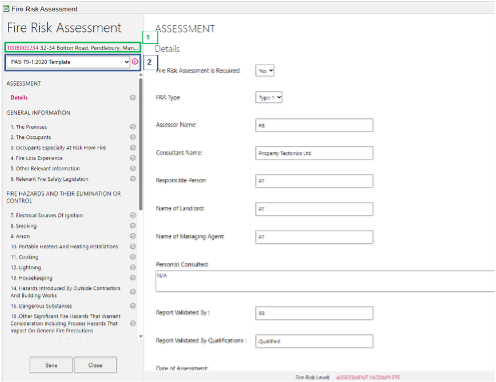
Task: Click the Fire Risk Assessment window icon
Action: coord(6,9)
